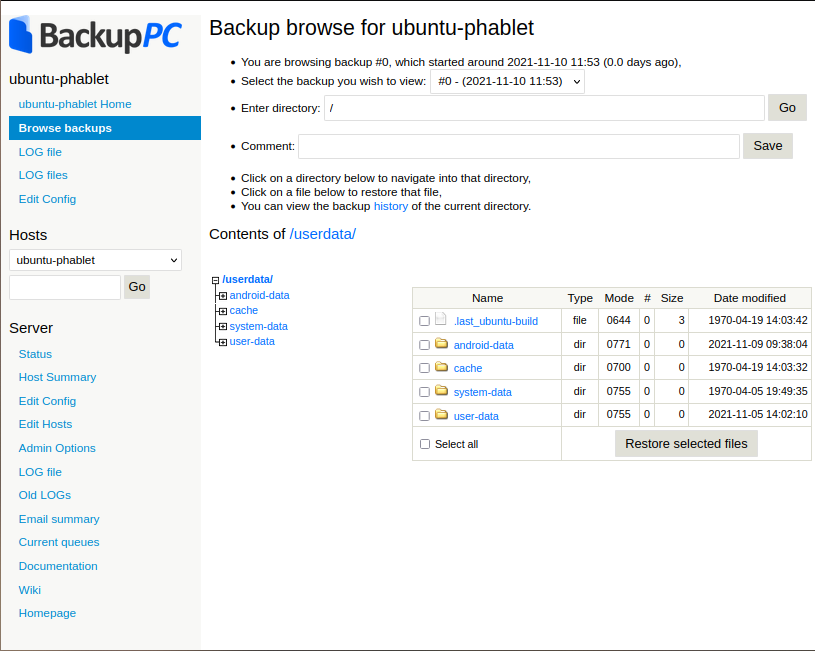The width and height of the screenshot is (815, 651).
Task: Open android-data in directory tree
Action: [259, 295]
